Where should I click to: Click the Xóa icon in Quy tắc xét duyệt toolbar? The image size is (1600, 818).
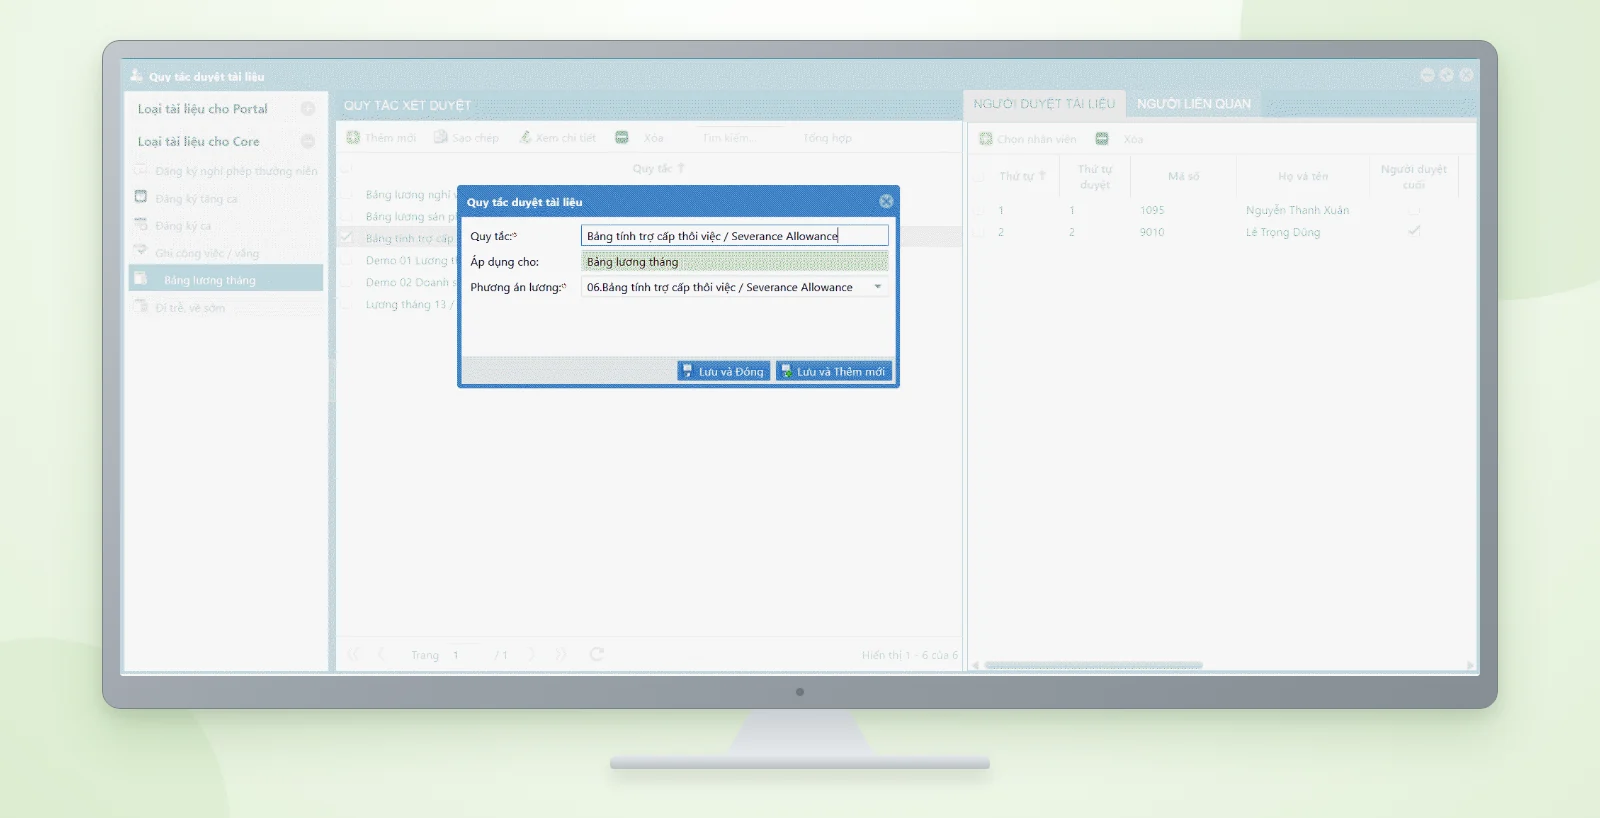click(x=622, y=137)
